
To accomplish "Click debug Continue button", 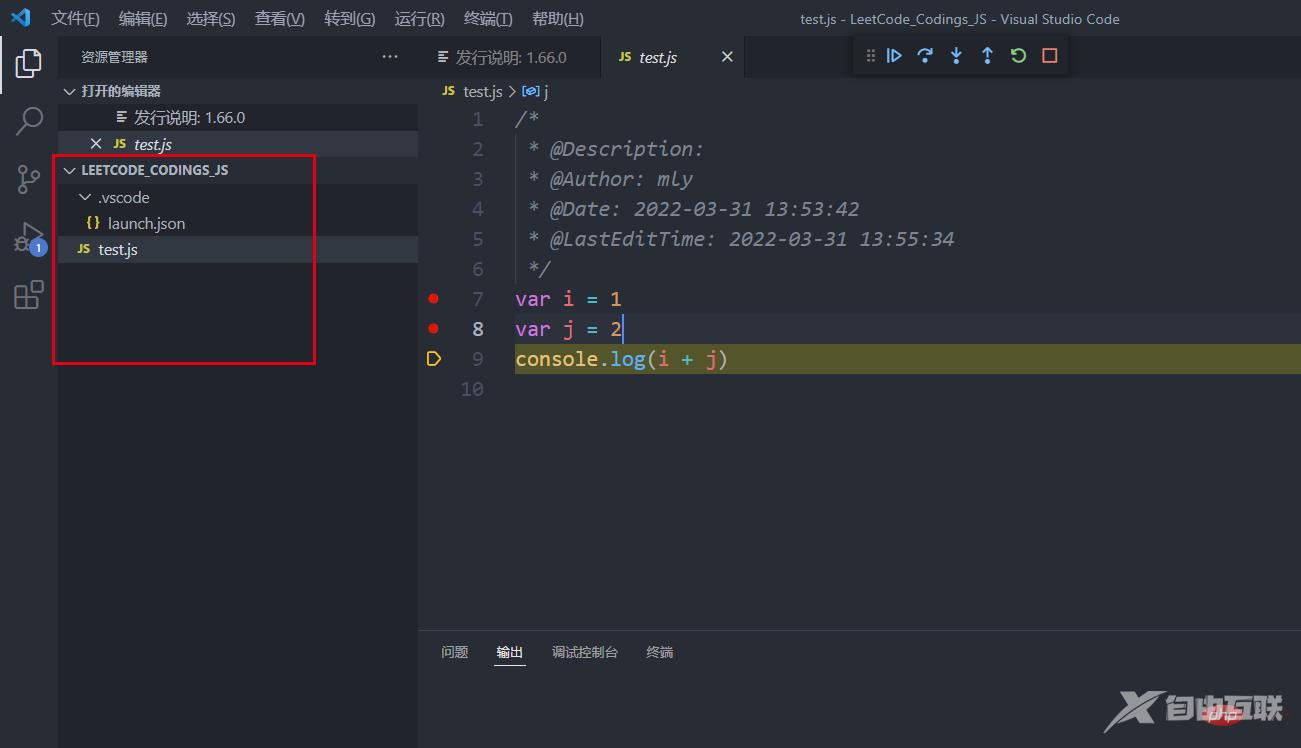I will tap(894, 56).
